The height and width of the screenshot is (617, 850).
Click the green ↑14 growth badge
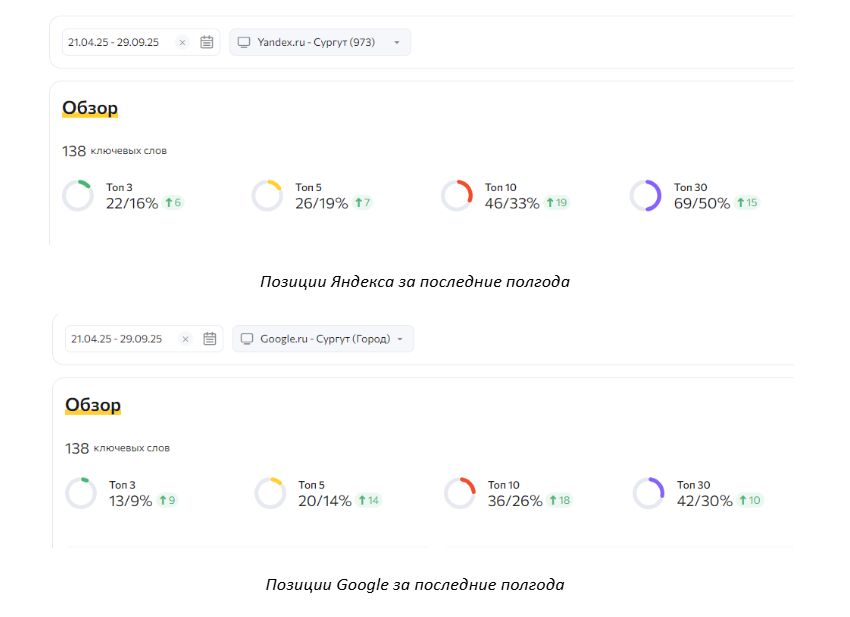pos(367,500)
